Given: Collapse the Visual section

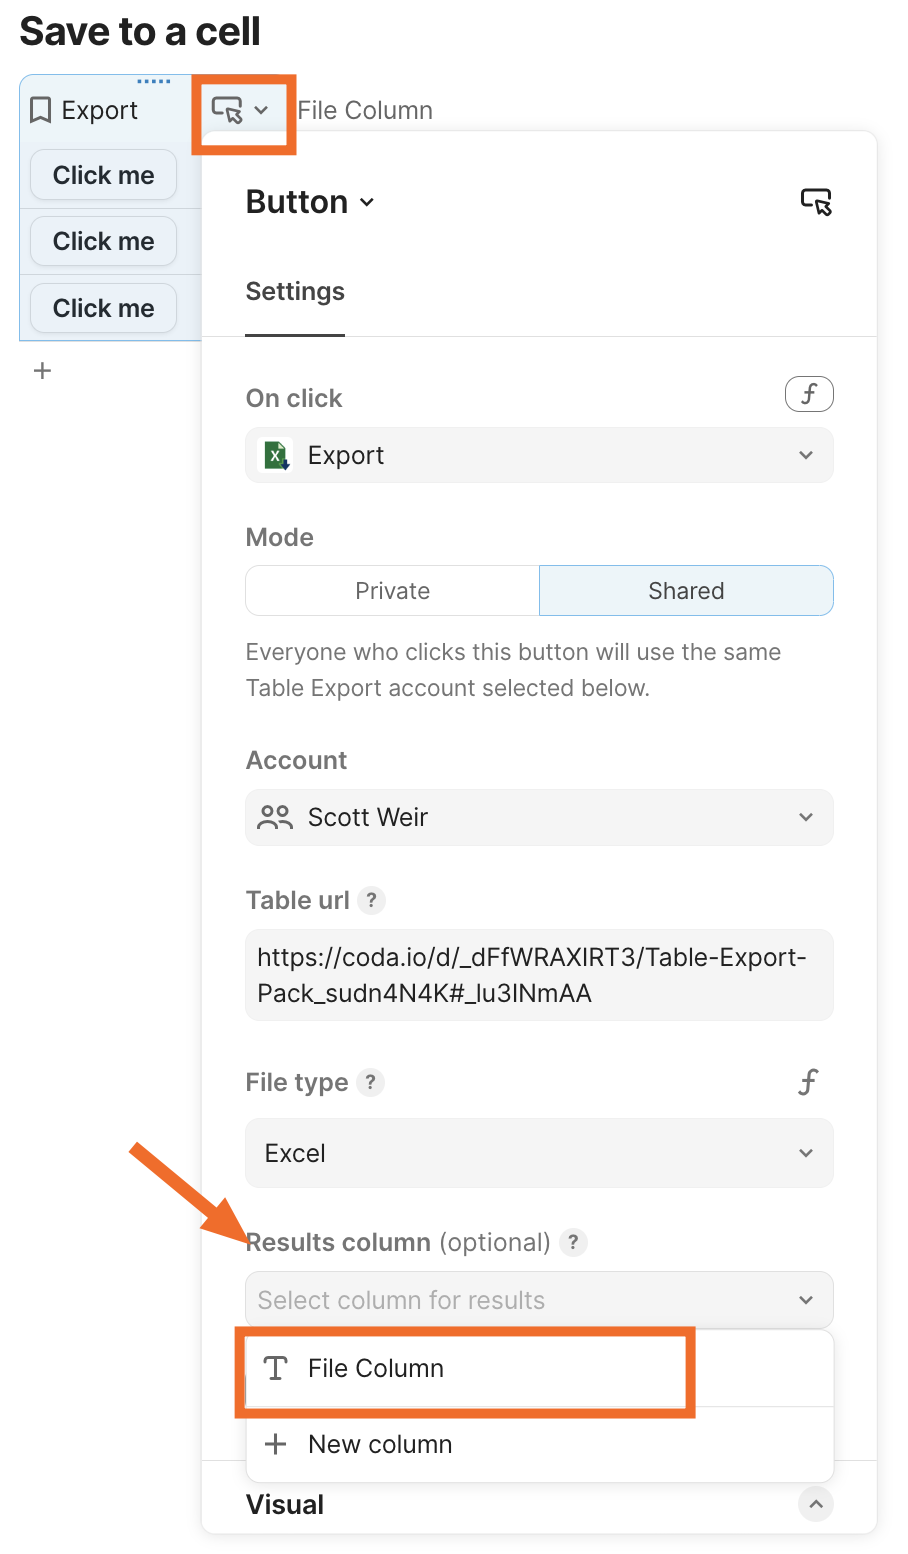Looking at the screenshot, I should (x=816, y=1504).
